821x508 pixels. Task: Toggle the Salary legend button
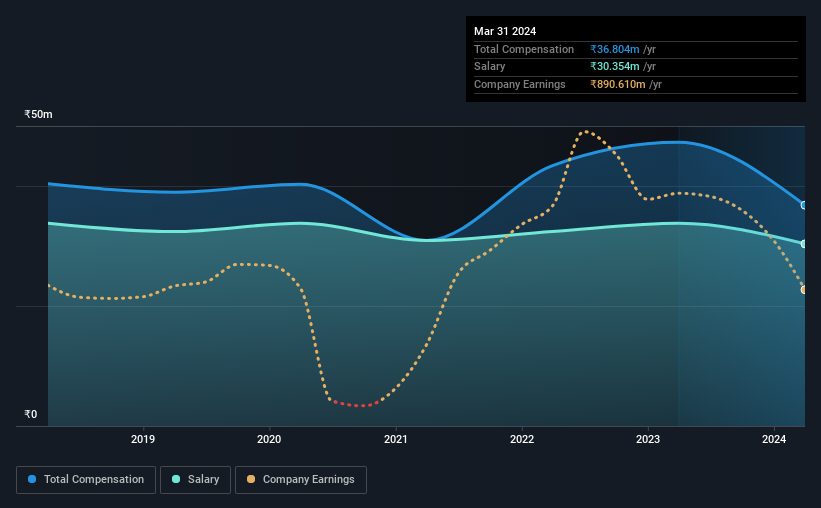click(195, 480)
